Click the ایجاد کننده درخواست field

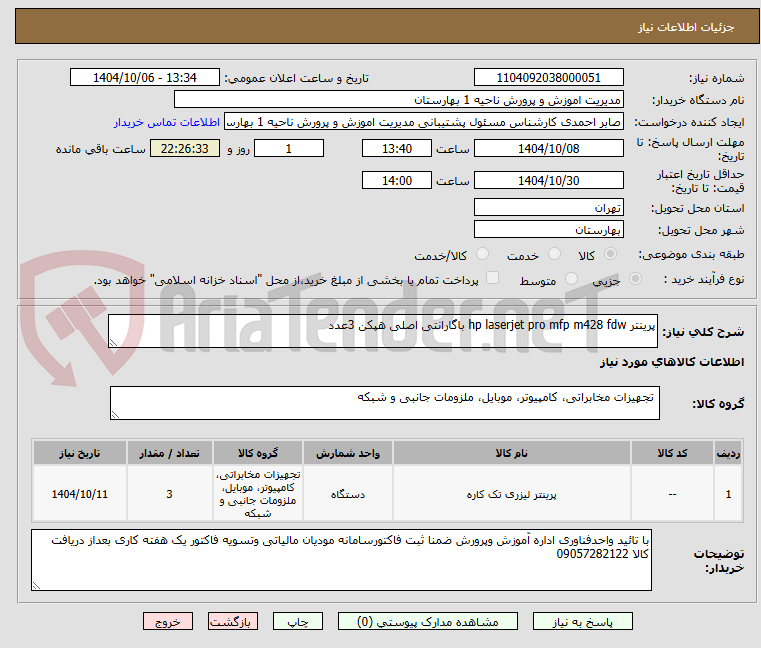tap(424, 122)
